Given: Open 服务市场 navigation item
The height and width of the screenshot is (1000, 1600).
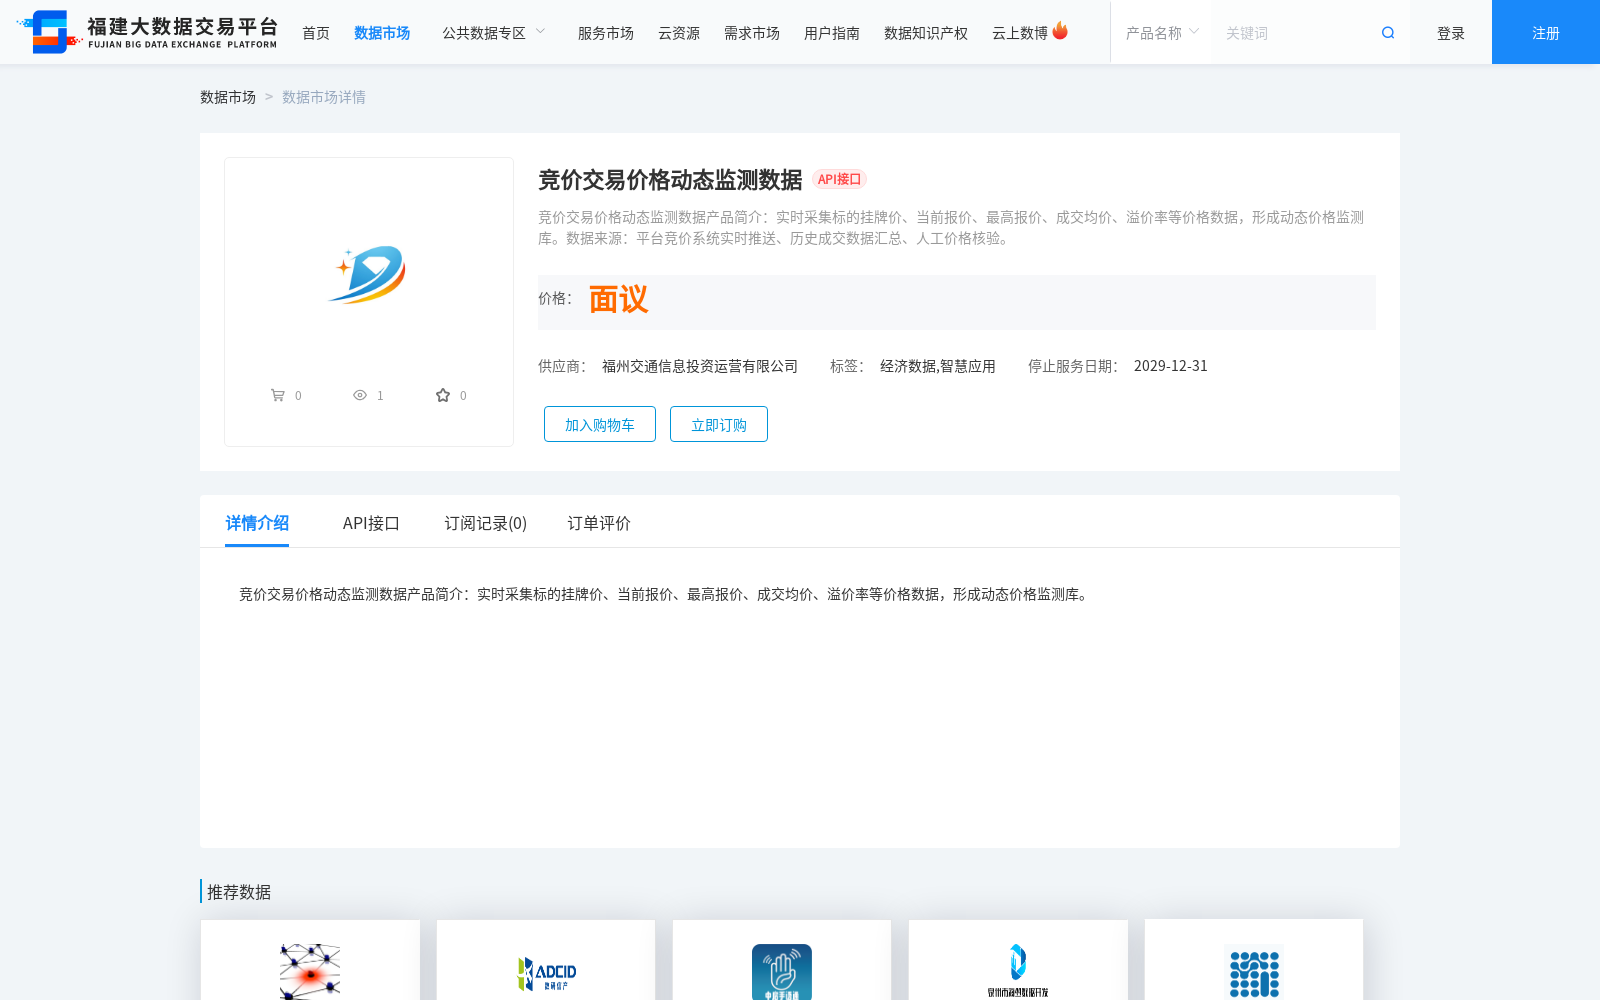Looking at the screenshot, I should tap(606, 33).
